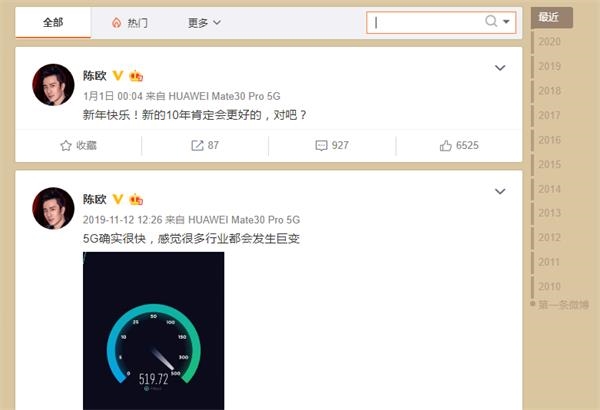Viewport: 600px width, 410px height.
Task: Open the 陈欧 username link on the 5G post
Action: 95,199
